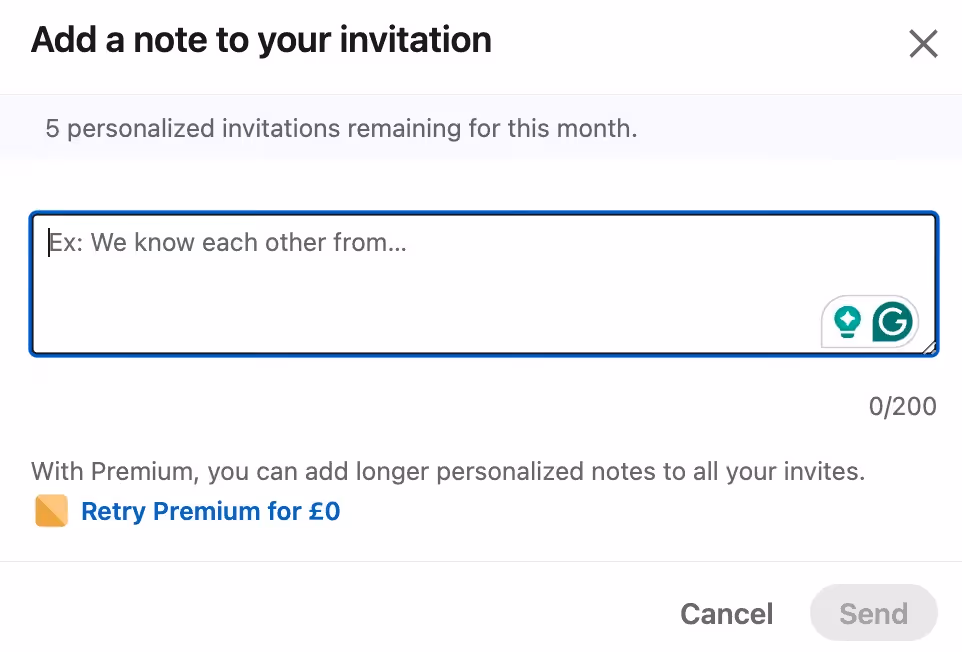
Task: Open Grammarly lightbulb suggestions
Action: [x=847, y=322]
